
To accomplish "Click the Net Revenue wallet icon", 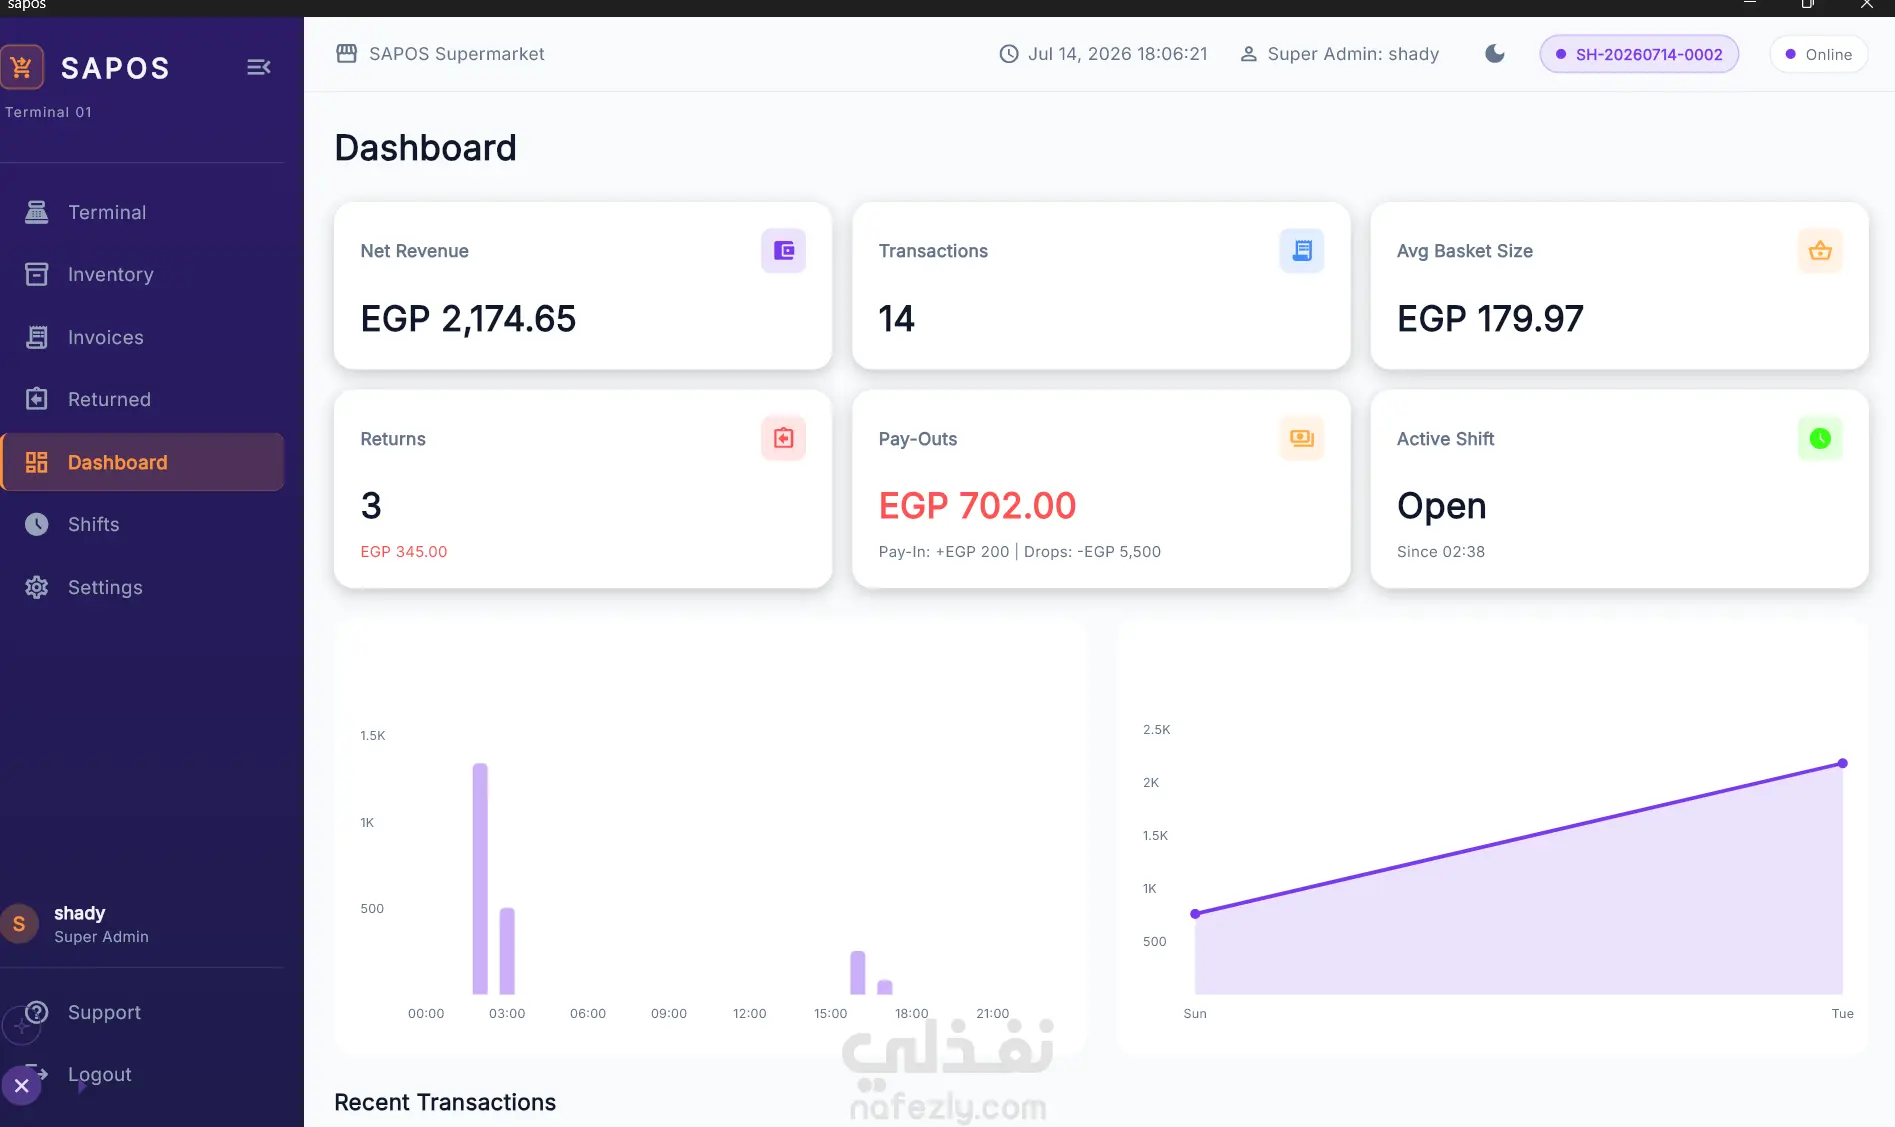I will click(784, 251).
